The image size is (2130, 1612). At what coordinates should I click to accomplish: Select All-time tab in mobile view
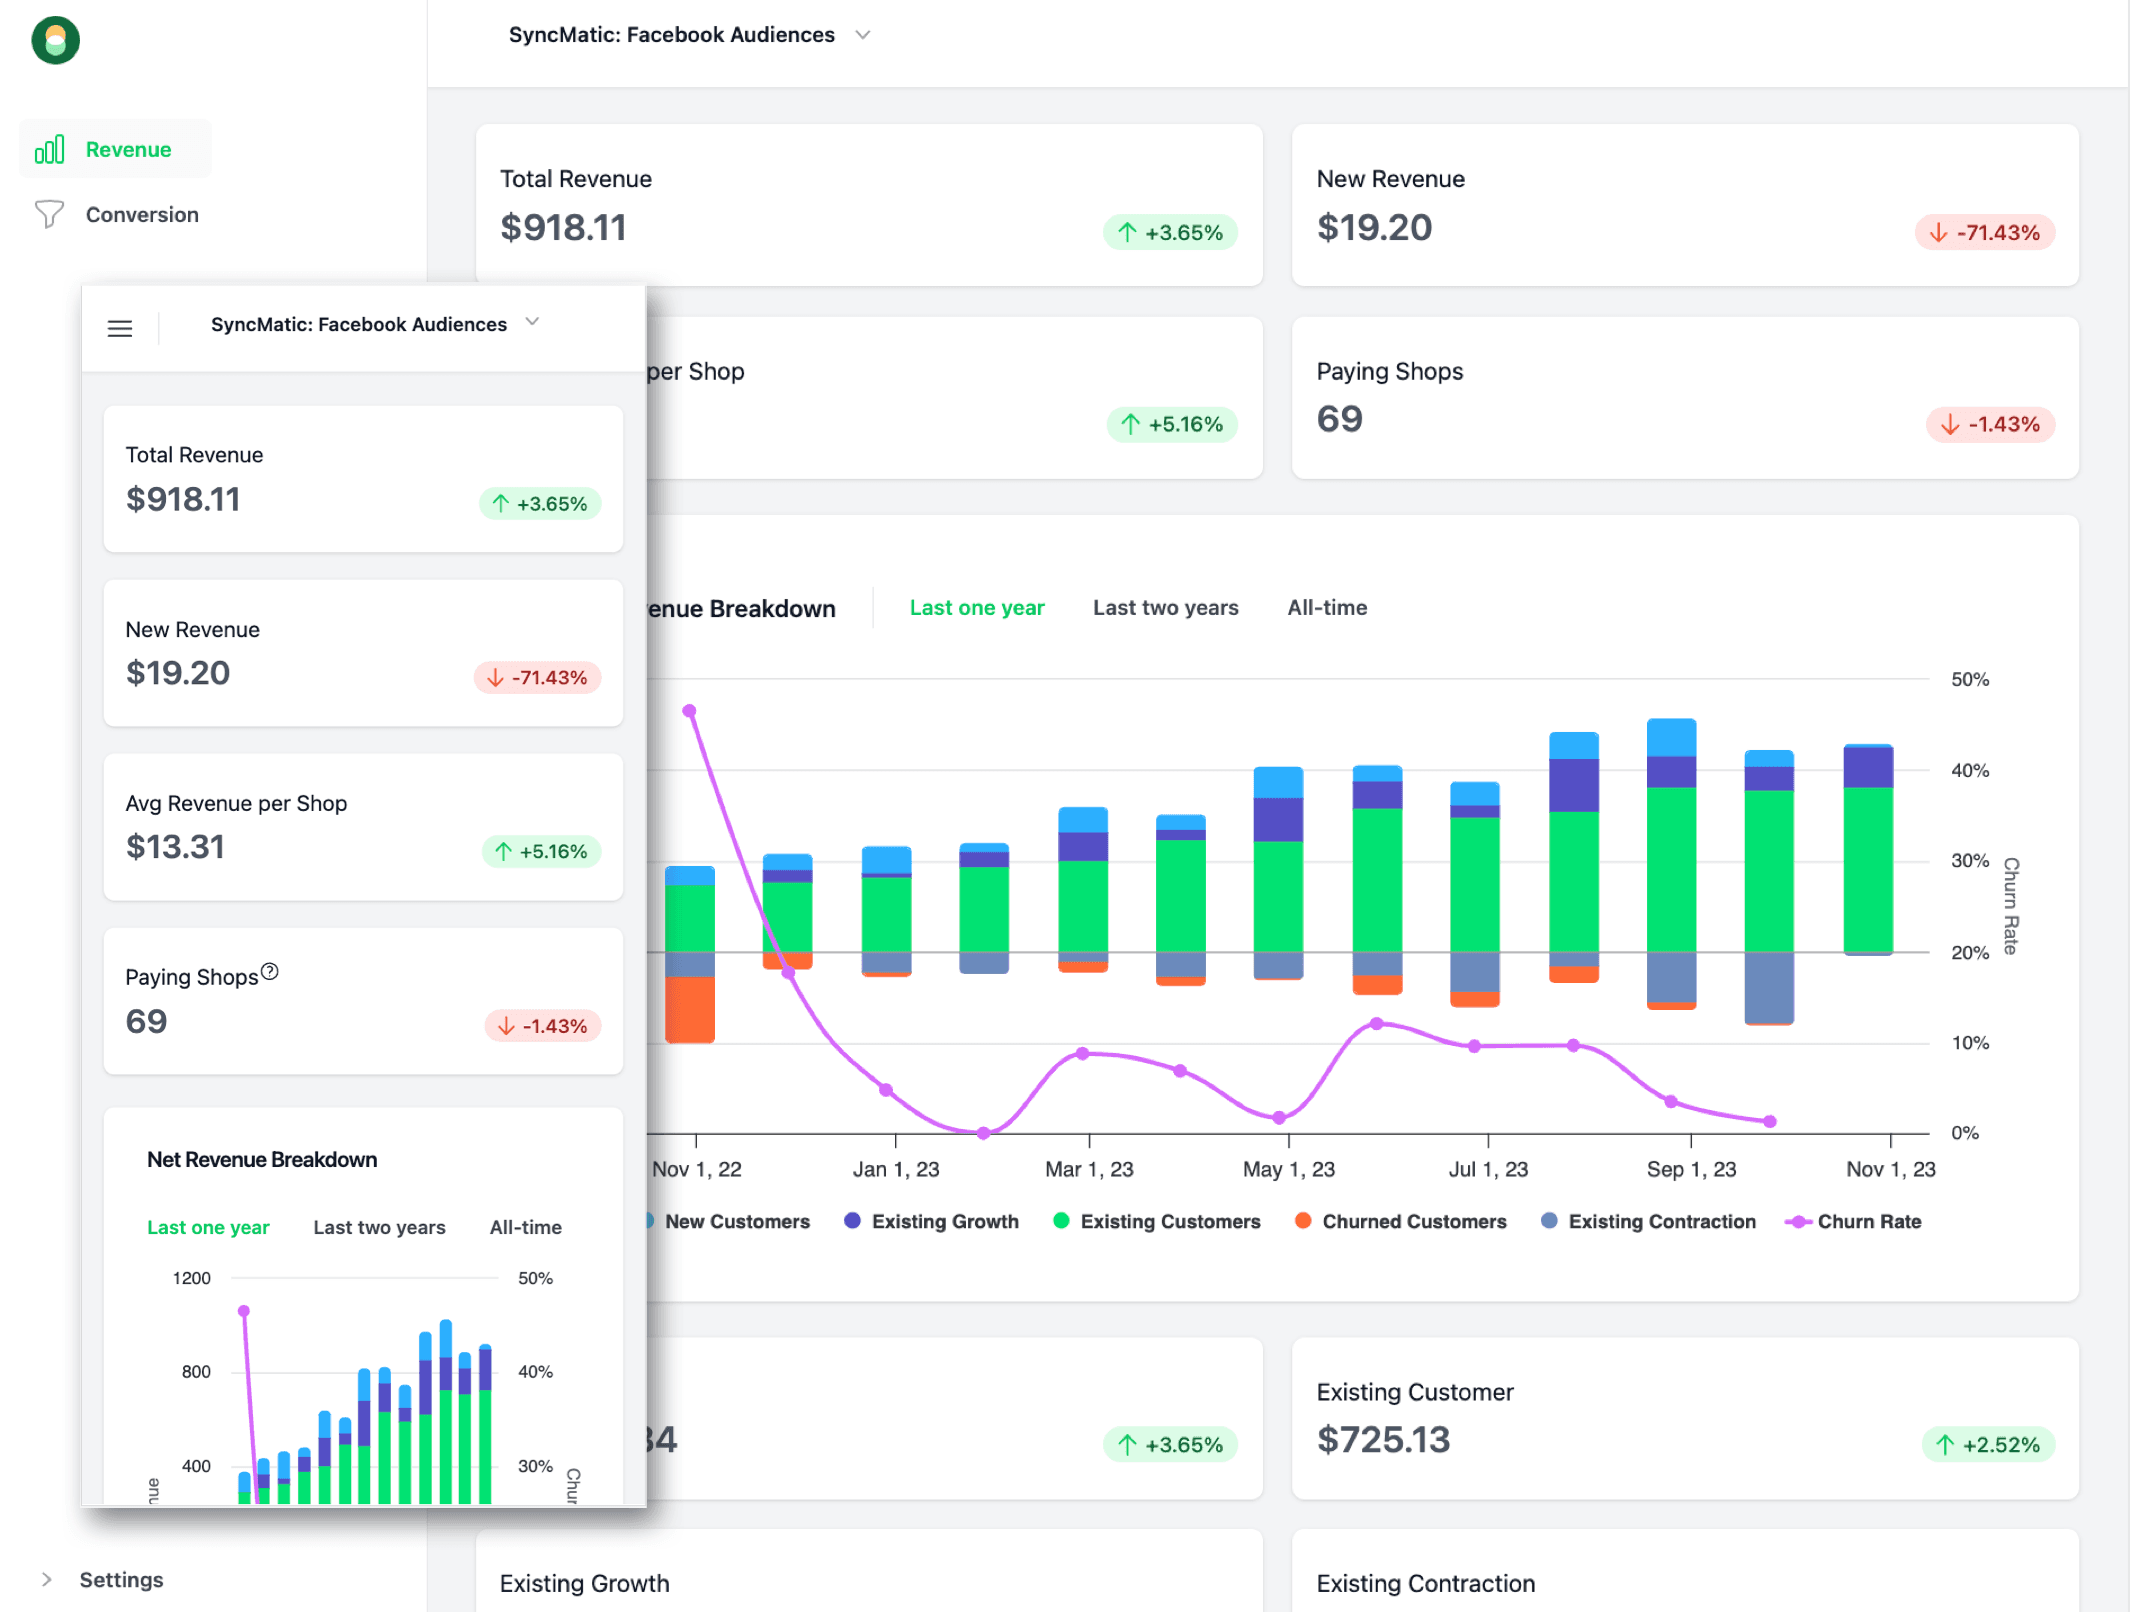(x=525, y=1227)
